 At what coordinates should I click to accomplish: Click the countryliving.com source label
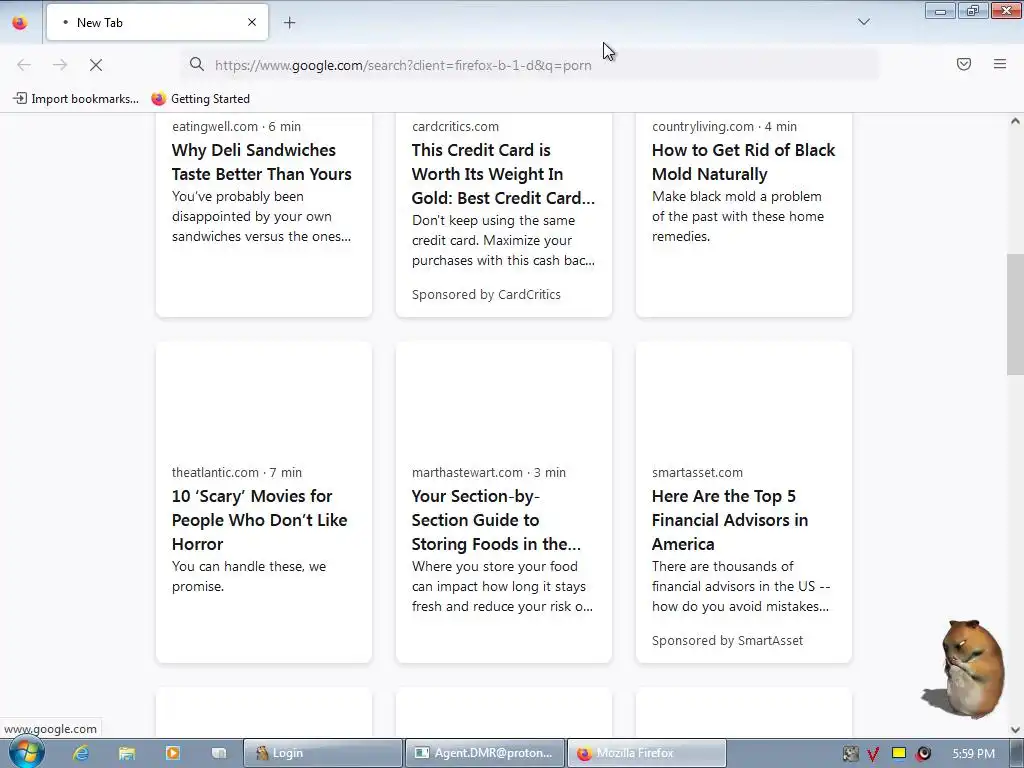click(x=703, y=127)
